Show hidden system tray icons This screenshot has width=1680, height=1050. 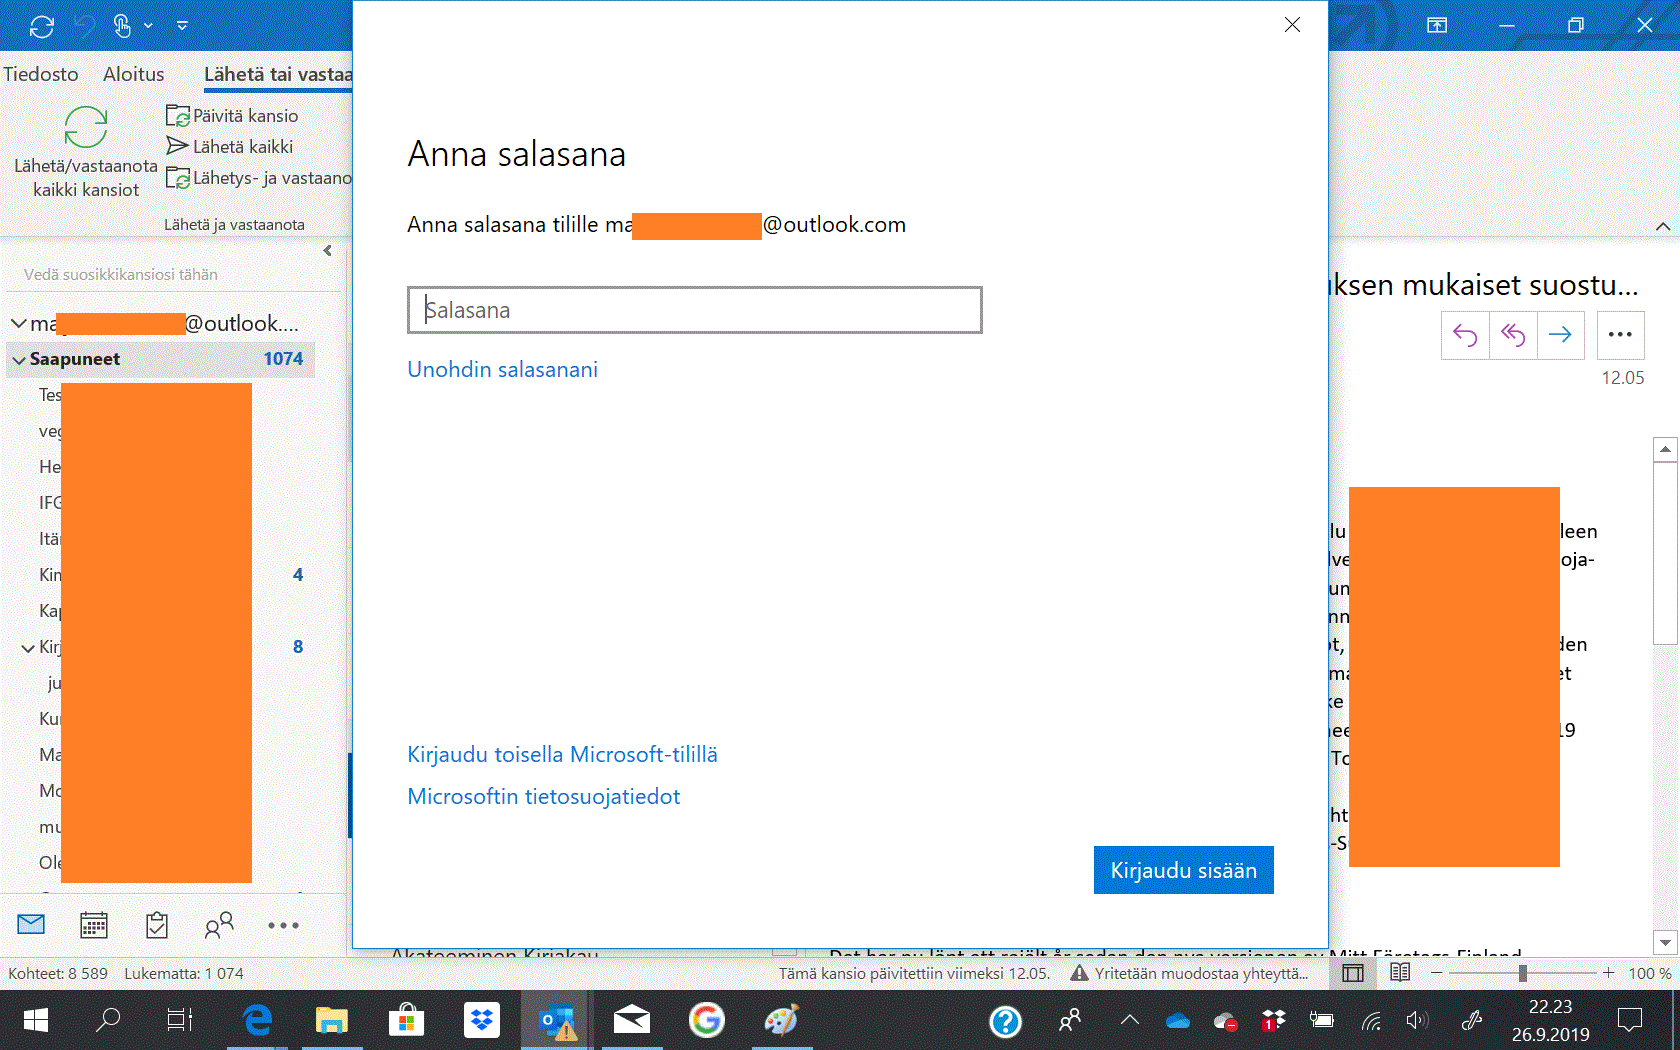coord(1130,1020)
